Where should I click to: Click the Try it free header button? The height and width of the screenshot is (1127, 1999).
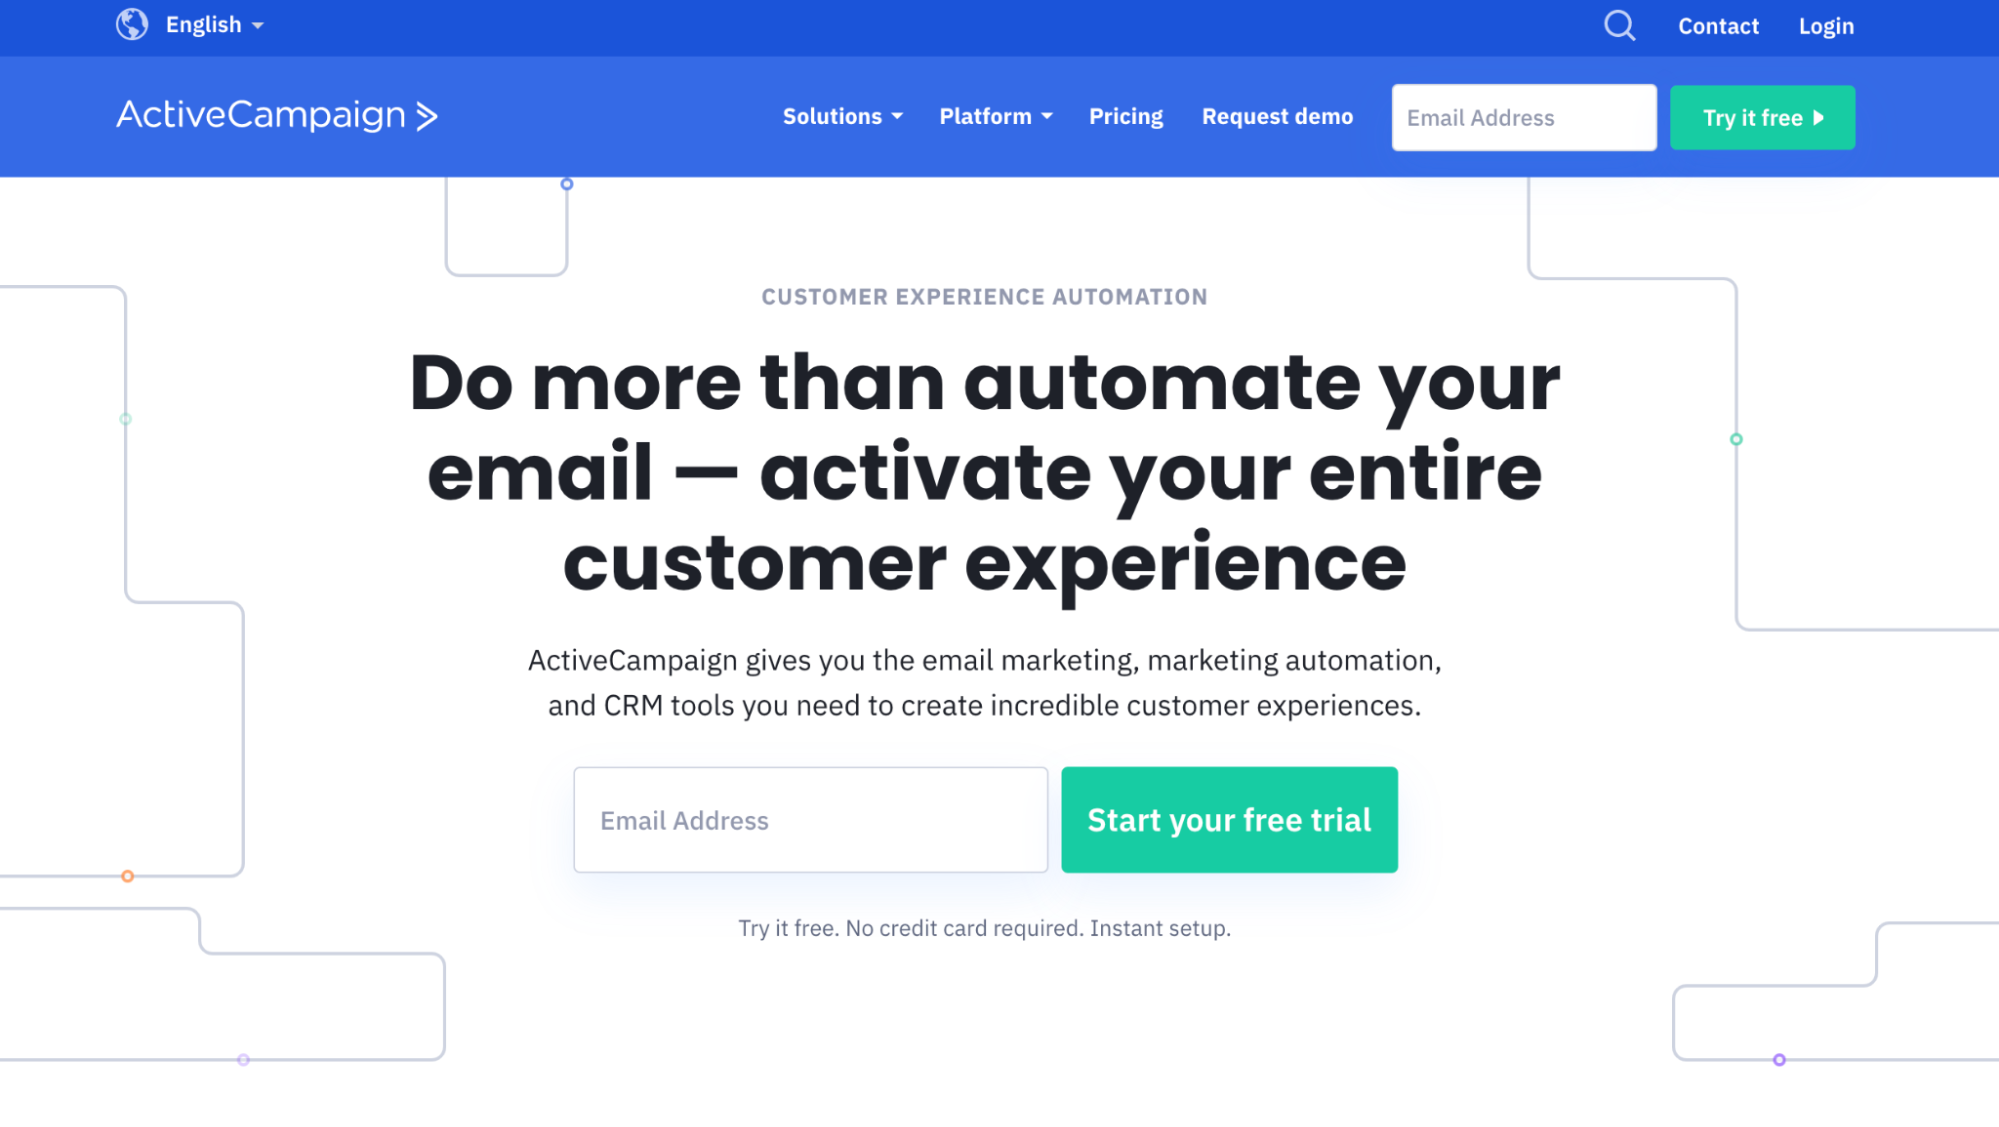pyautogui.click(x=1763, y=117)
